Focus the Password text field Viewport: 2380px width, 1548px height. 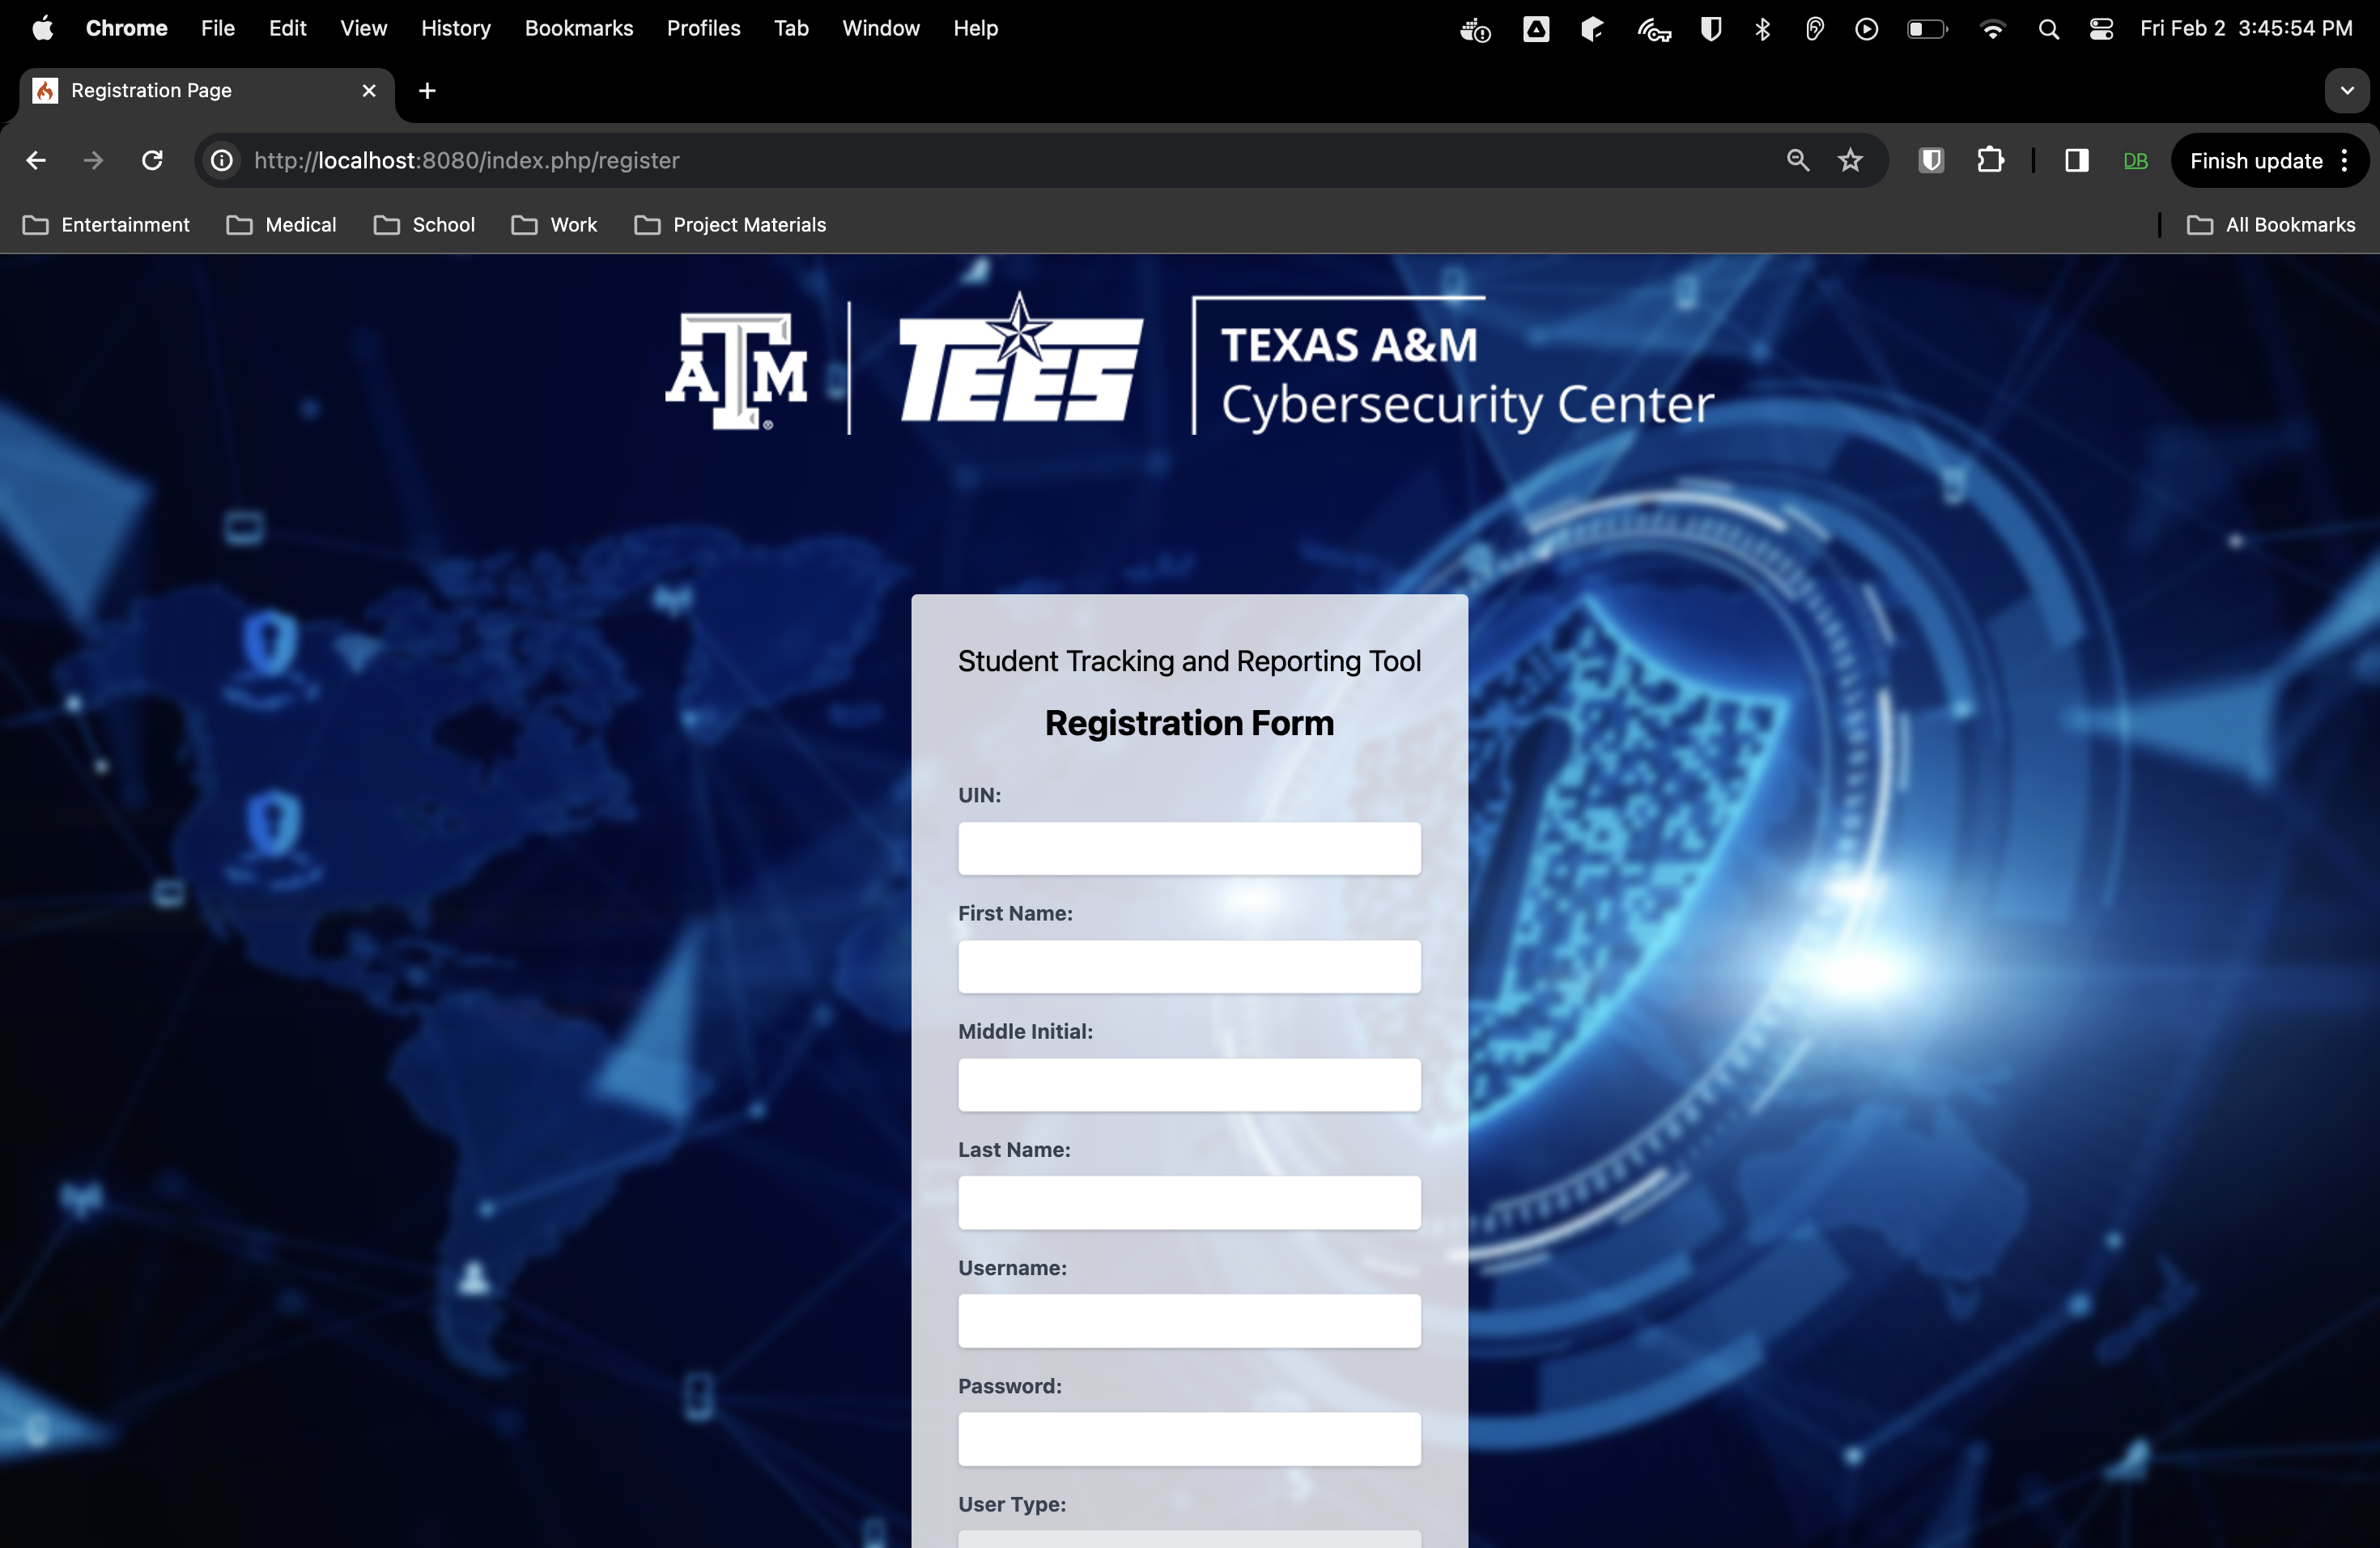click(x=1189, y=1439)
